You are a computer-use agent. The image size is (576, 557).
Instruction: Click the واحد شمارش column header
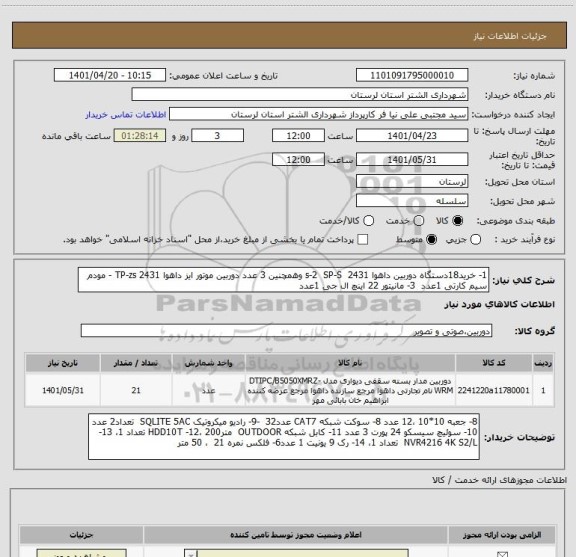(208, 363)
